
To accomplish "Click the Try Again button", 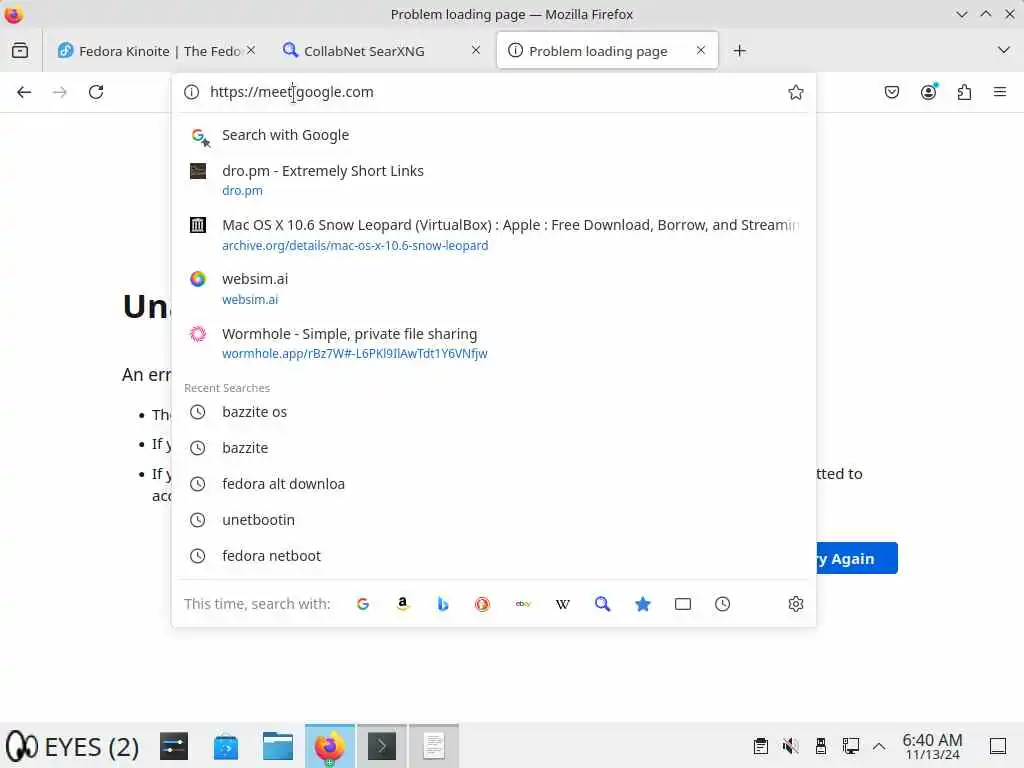I will [x=856, y=558].
